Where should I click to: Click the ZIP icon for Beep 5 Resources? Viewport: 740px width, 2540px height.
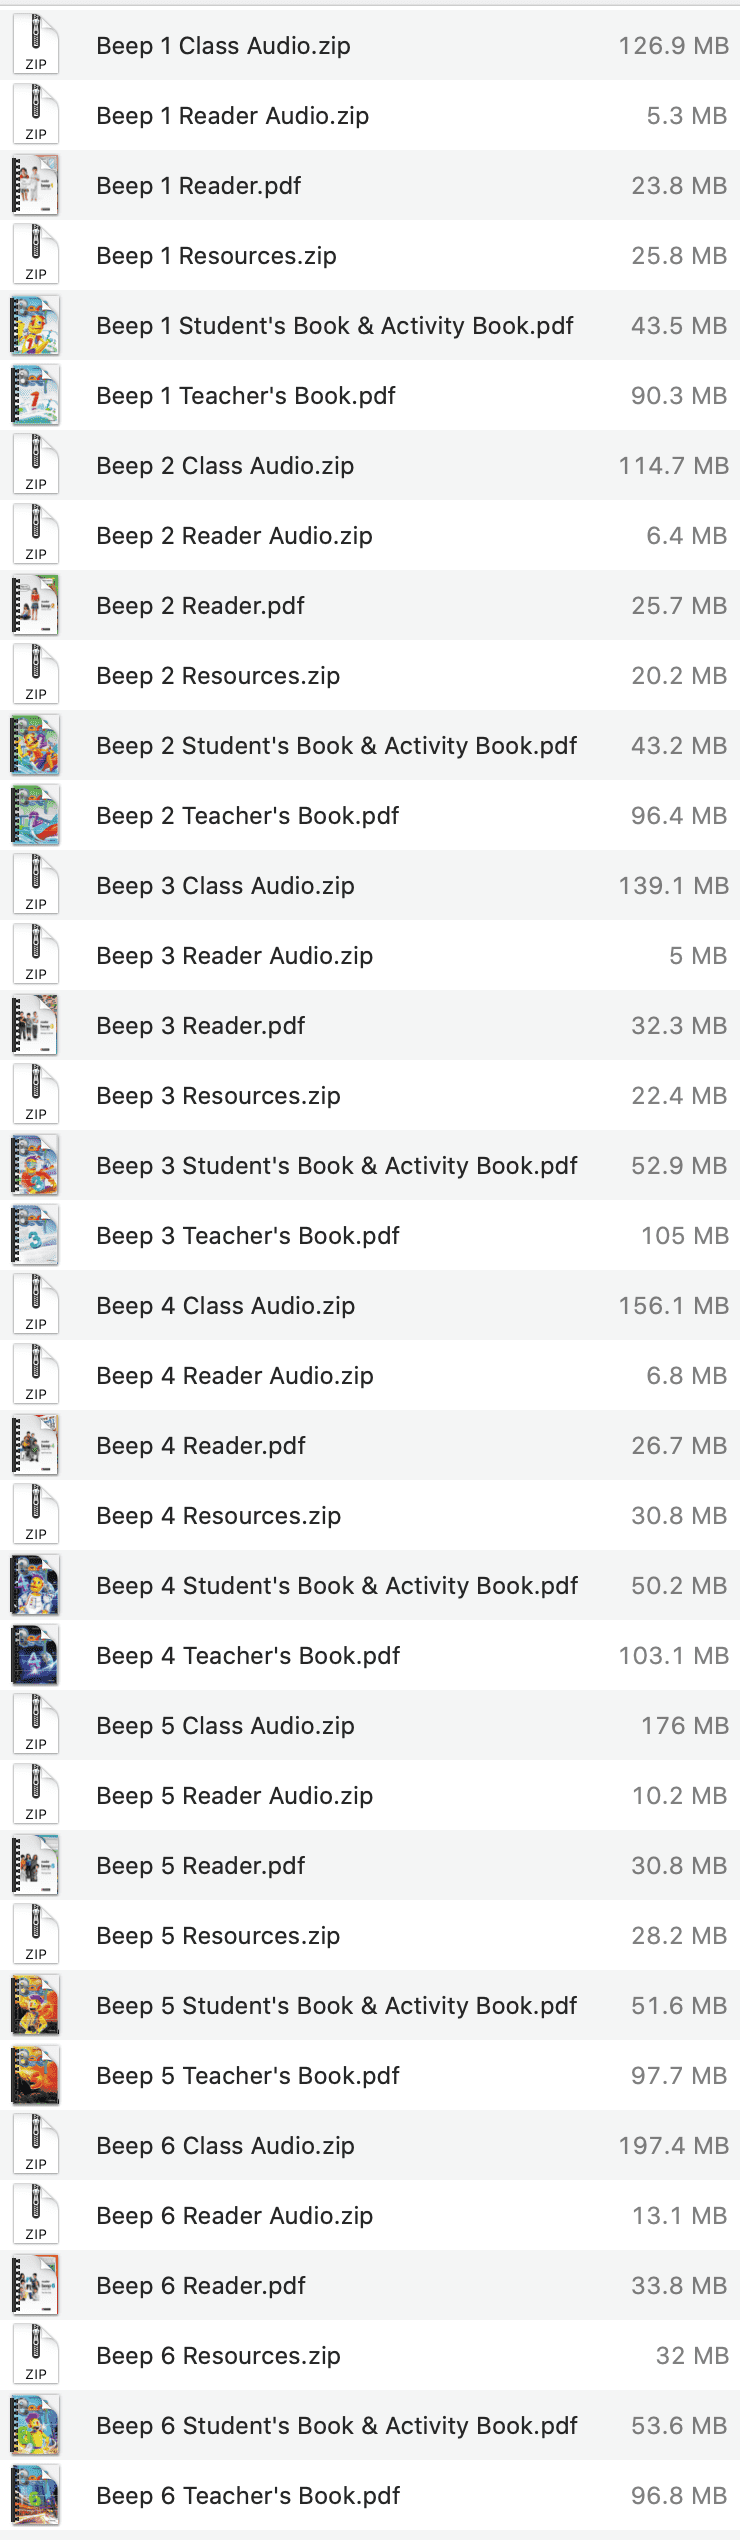tap(36, 1935)
